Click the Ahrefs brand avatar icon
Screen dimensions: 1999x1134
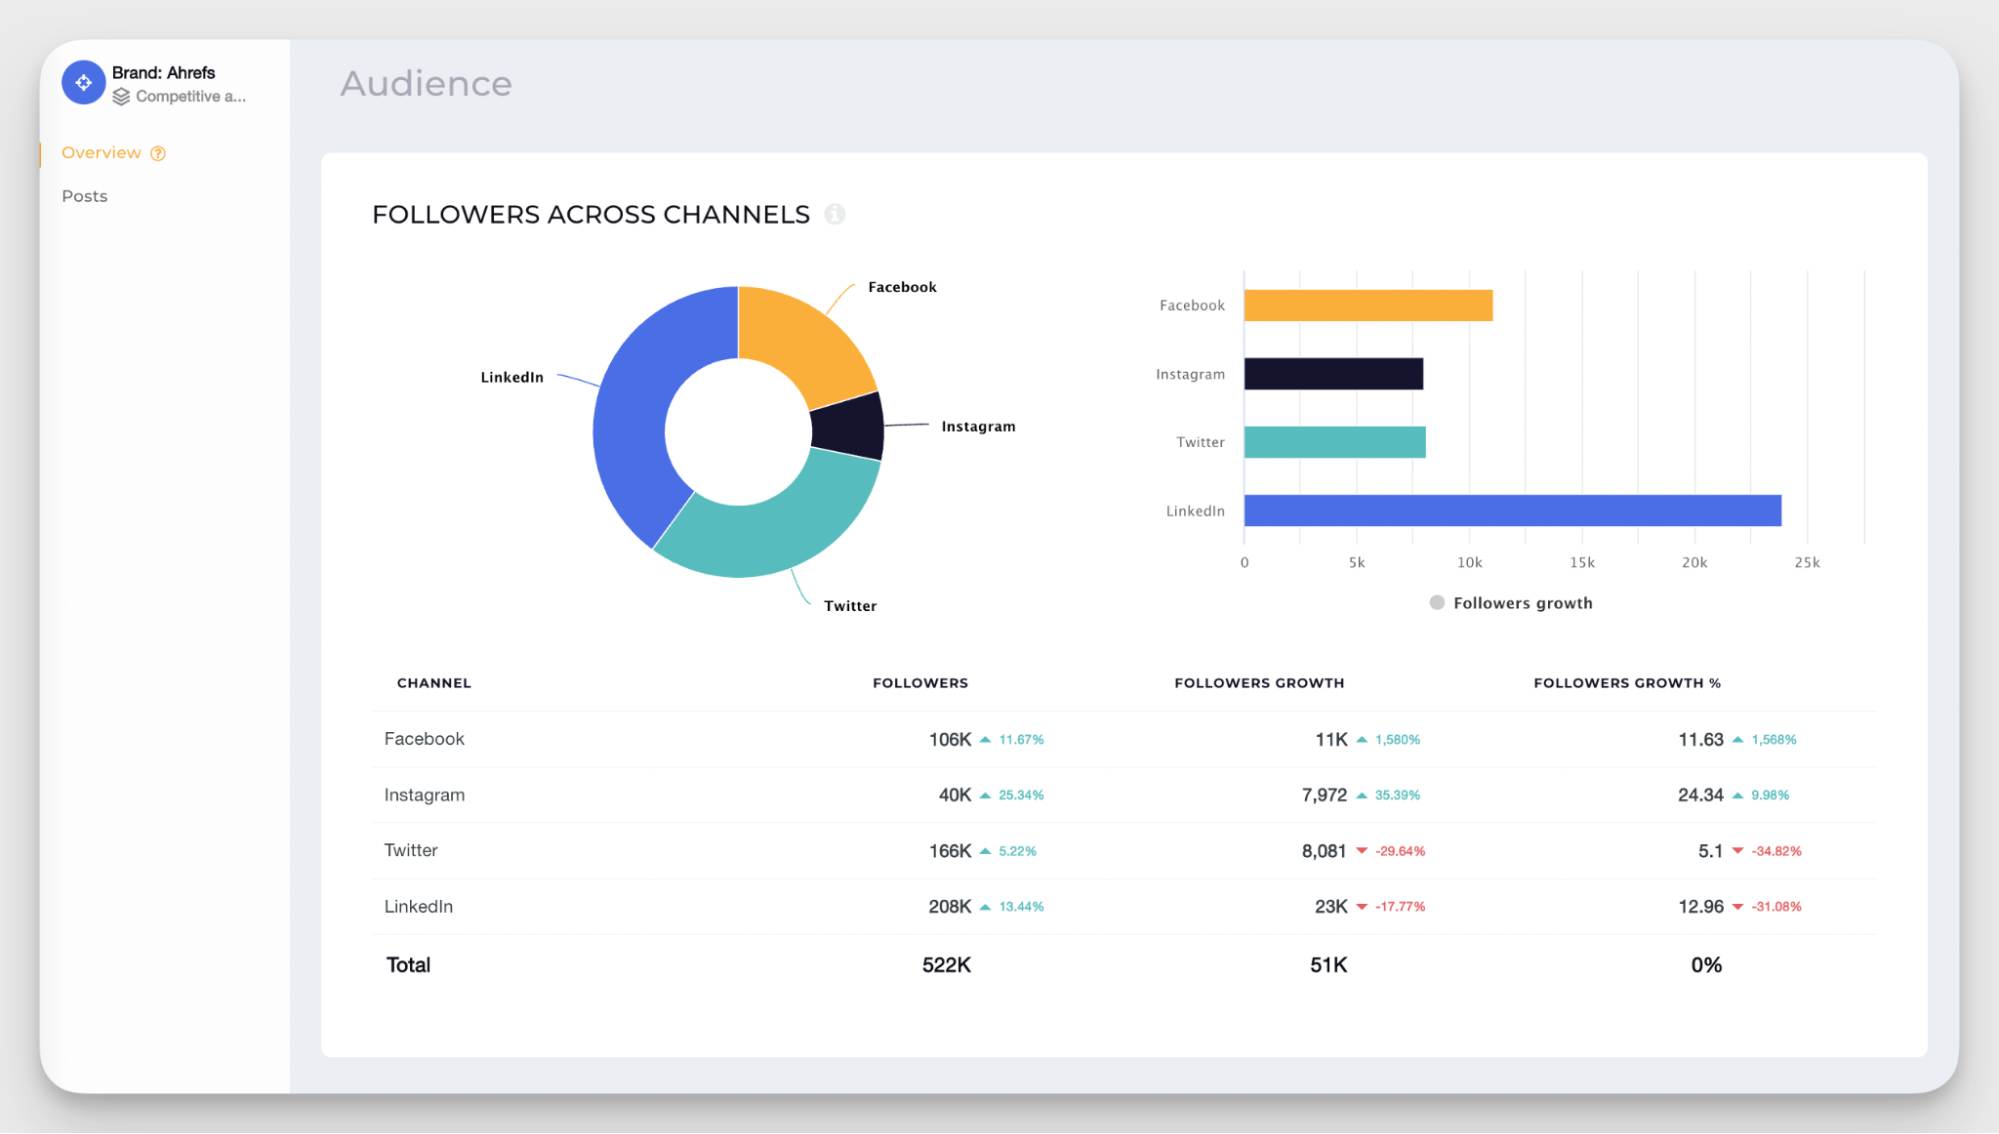point(83,82)
